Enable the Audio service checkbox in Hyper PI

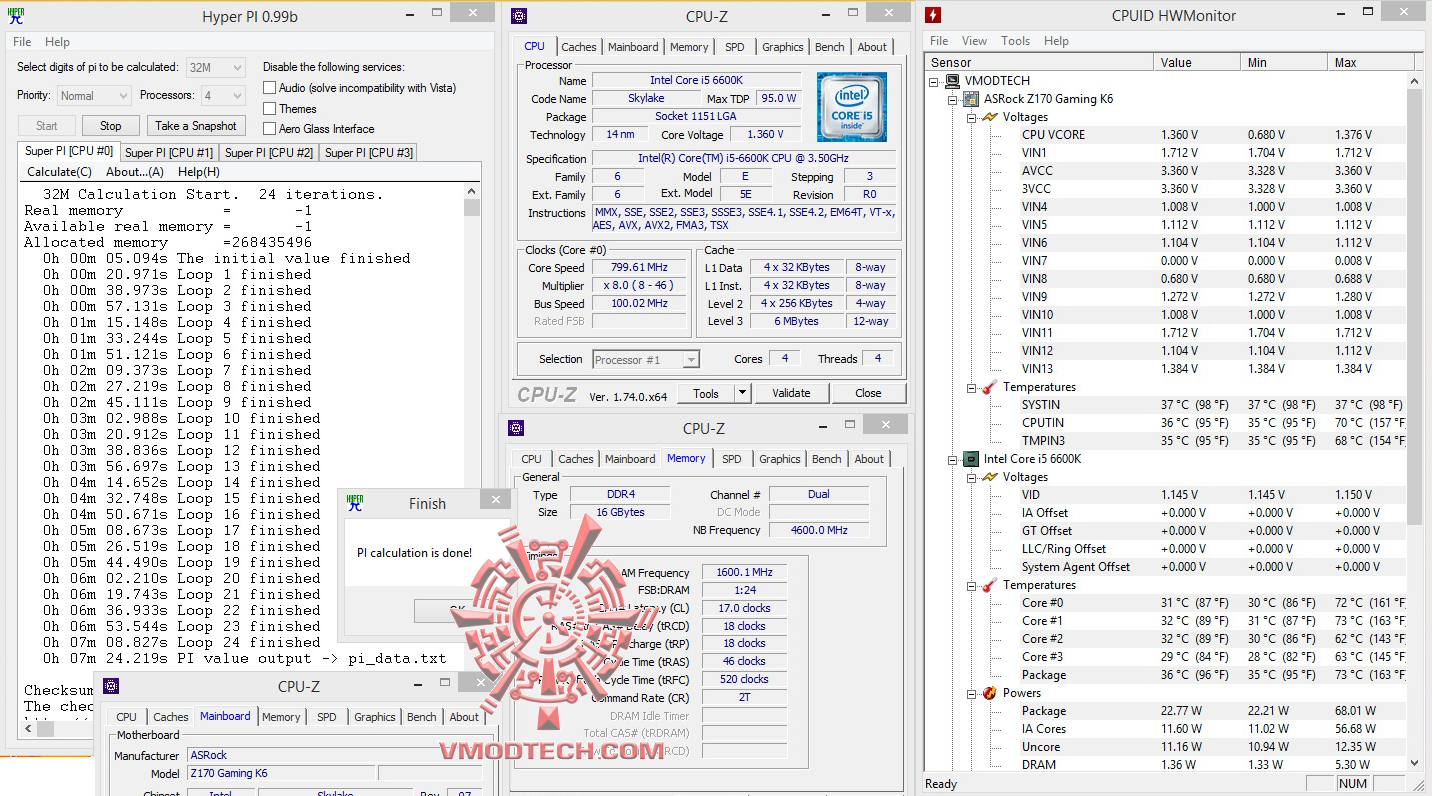pos(270,88)
